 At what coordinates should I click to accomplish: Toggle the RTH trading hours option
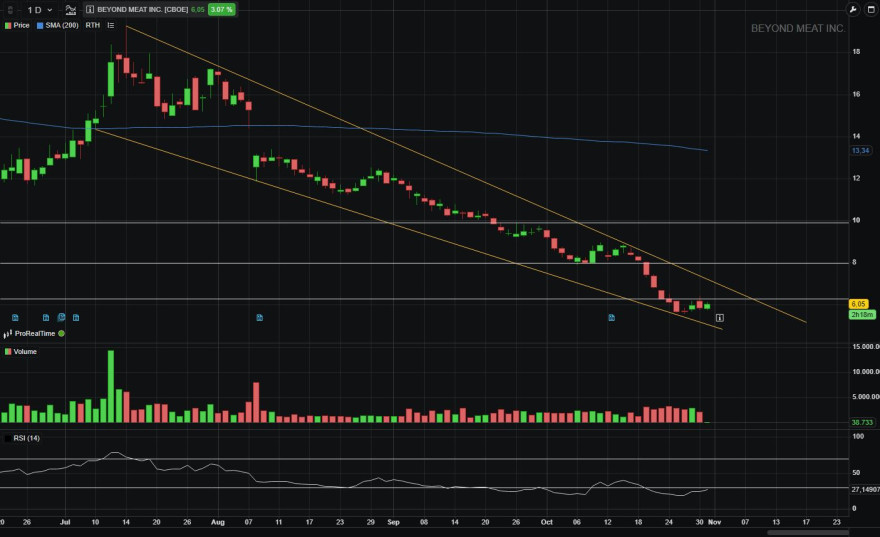click(93, 25)
